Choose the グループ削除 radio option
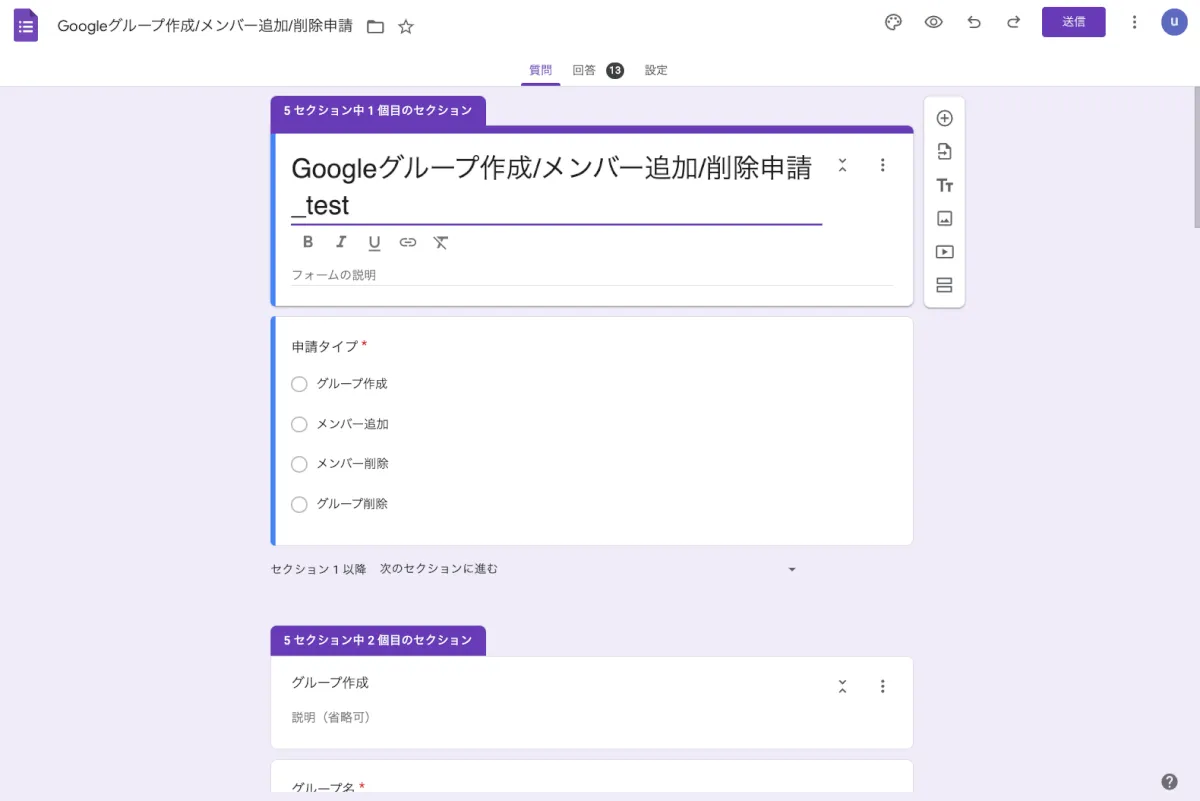Image resolution: width=1200 pixels, height=801 pixels. click(x=299, y=504)
